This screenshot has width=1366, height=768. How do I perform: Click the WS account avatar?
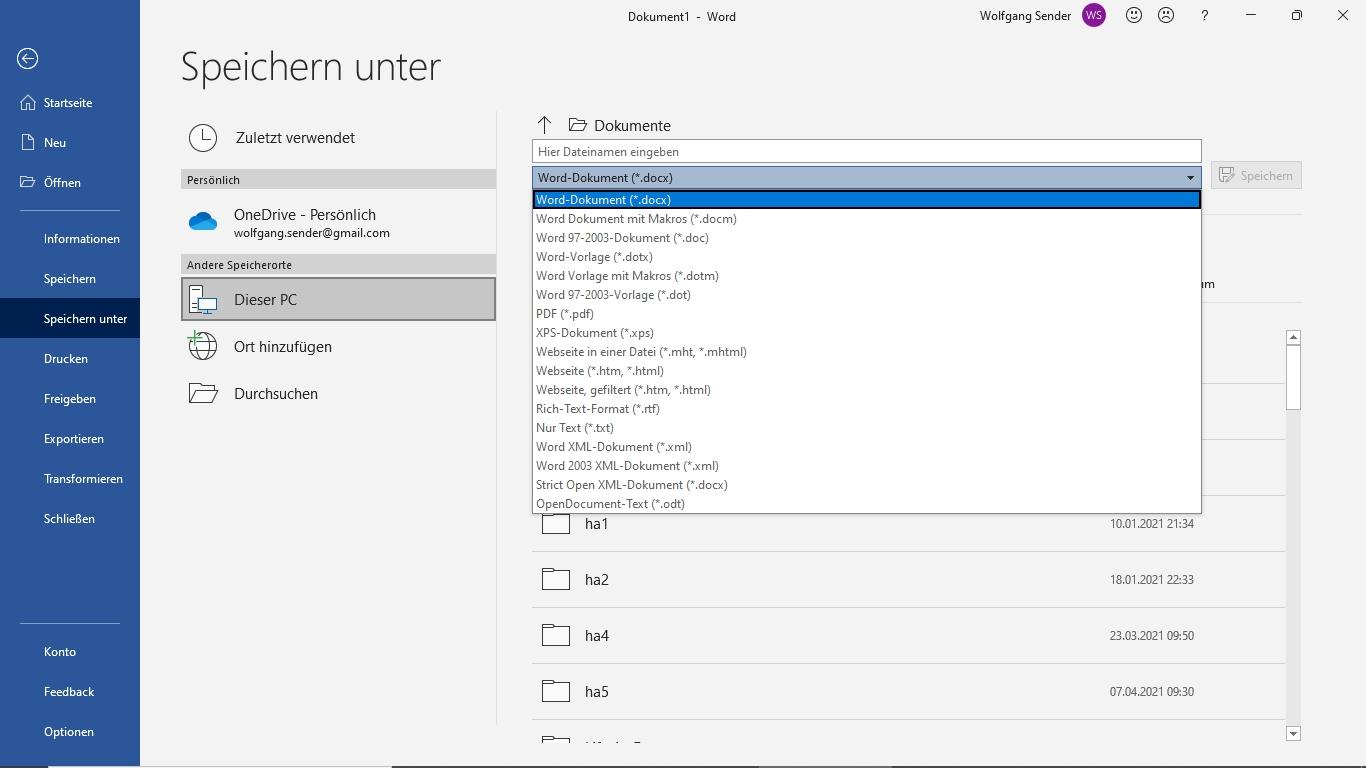pos(1094,16)
